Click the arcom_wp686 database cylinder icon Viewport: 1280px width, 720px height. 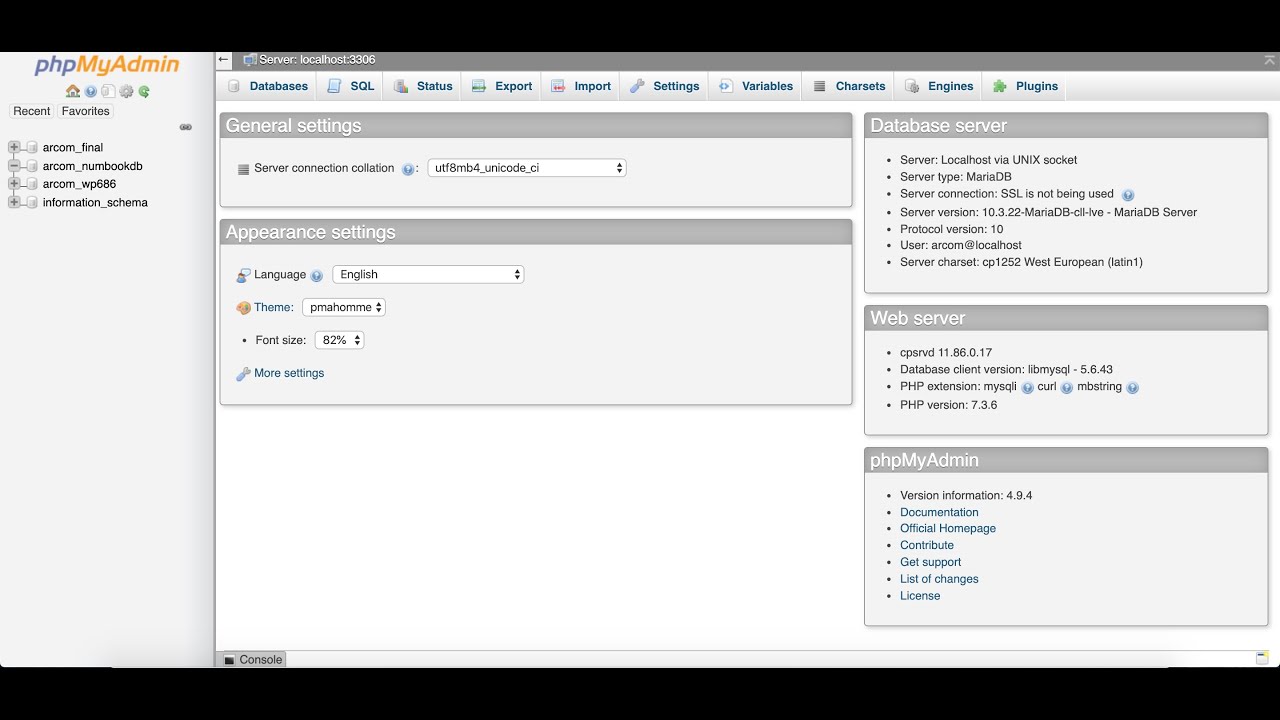pyautogui.click(x=32, y=184)
